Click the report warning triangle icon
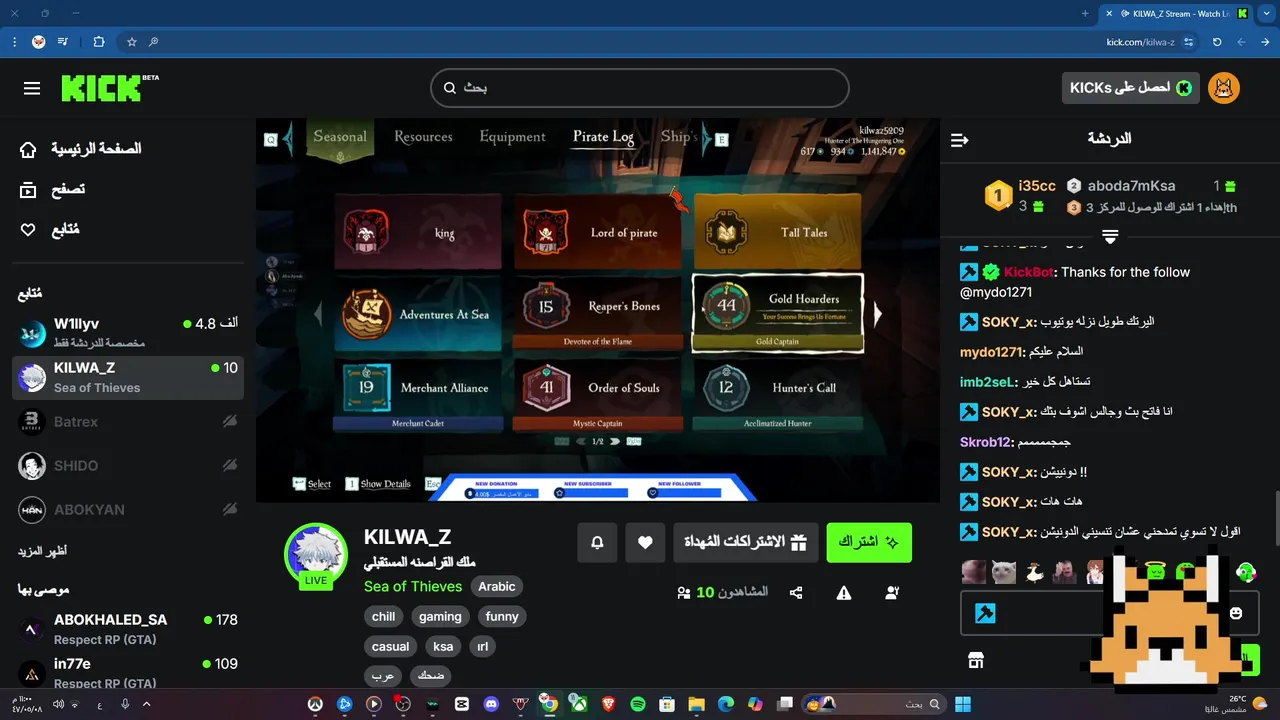This screenshot has height=720, width=1280. [844, 592]
